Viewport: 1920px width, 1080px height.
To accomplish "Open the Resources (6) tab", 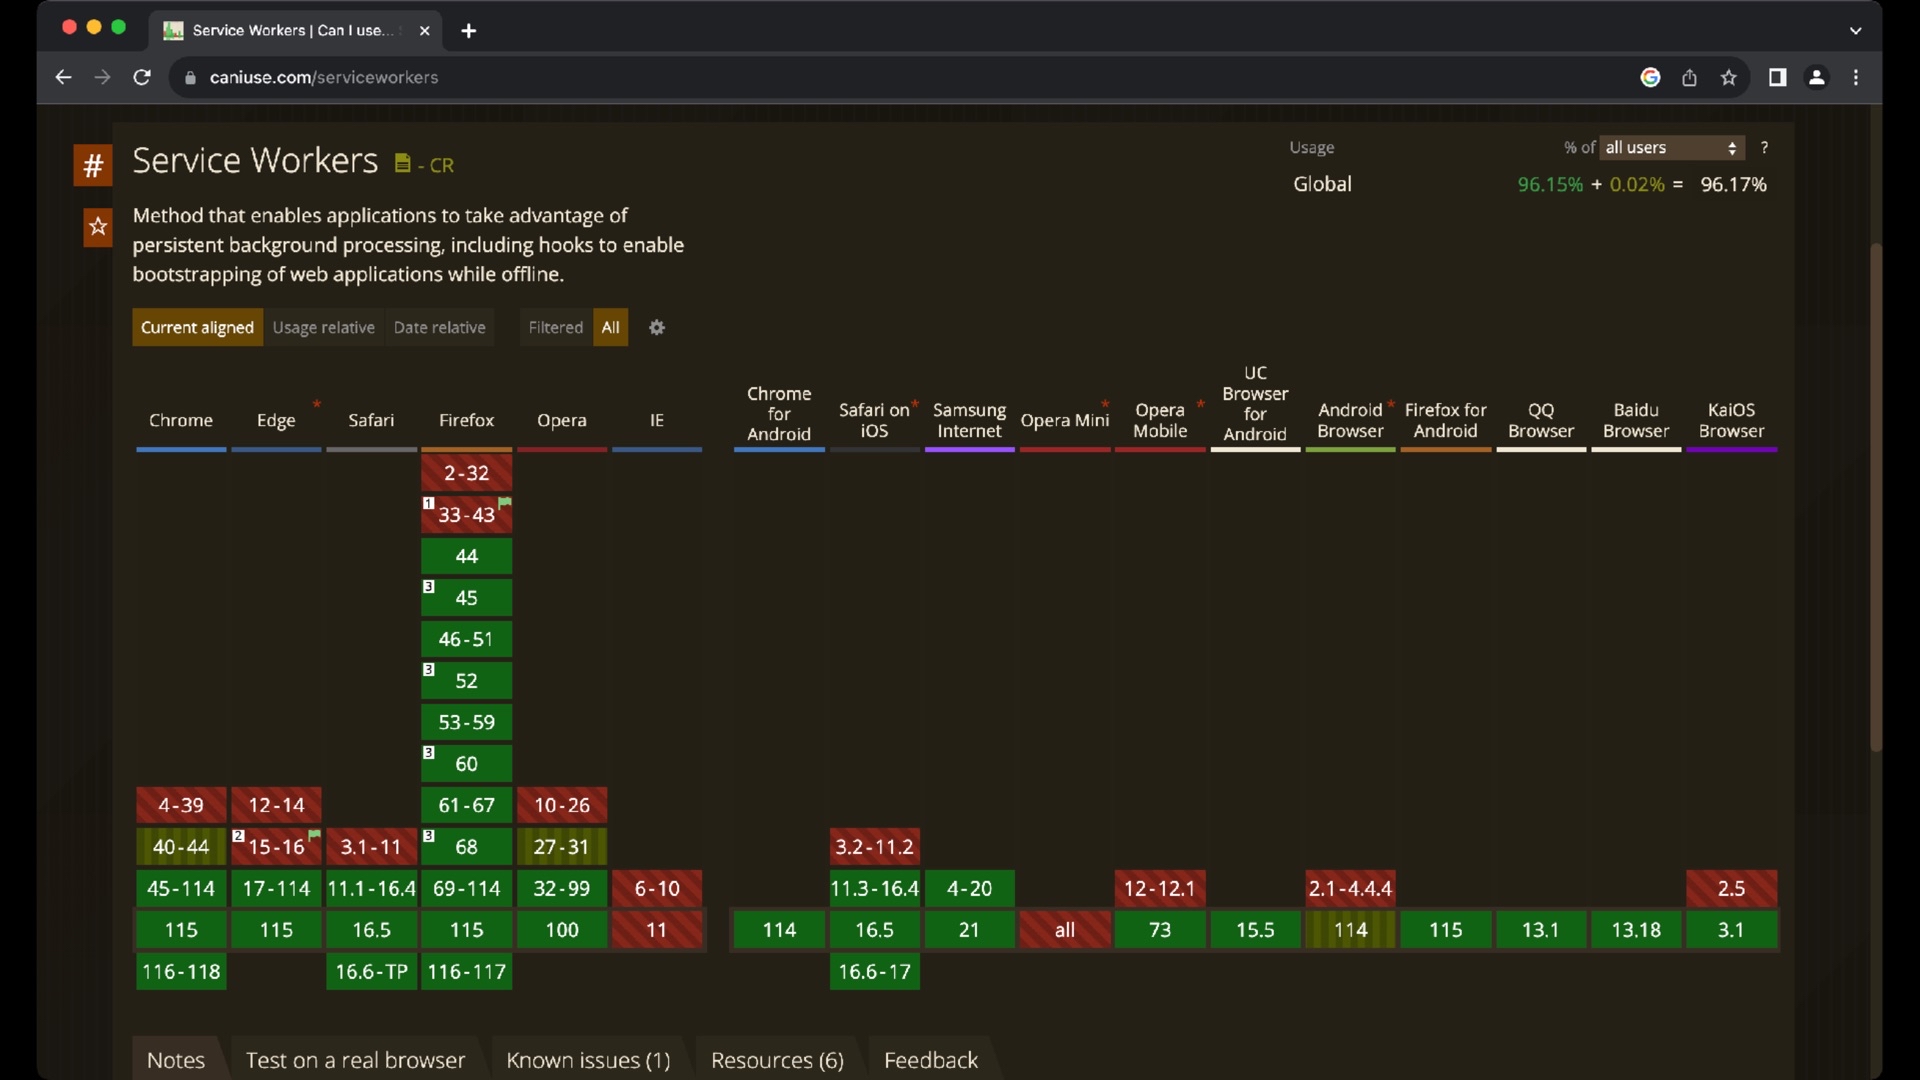I will click(777, 1060).
